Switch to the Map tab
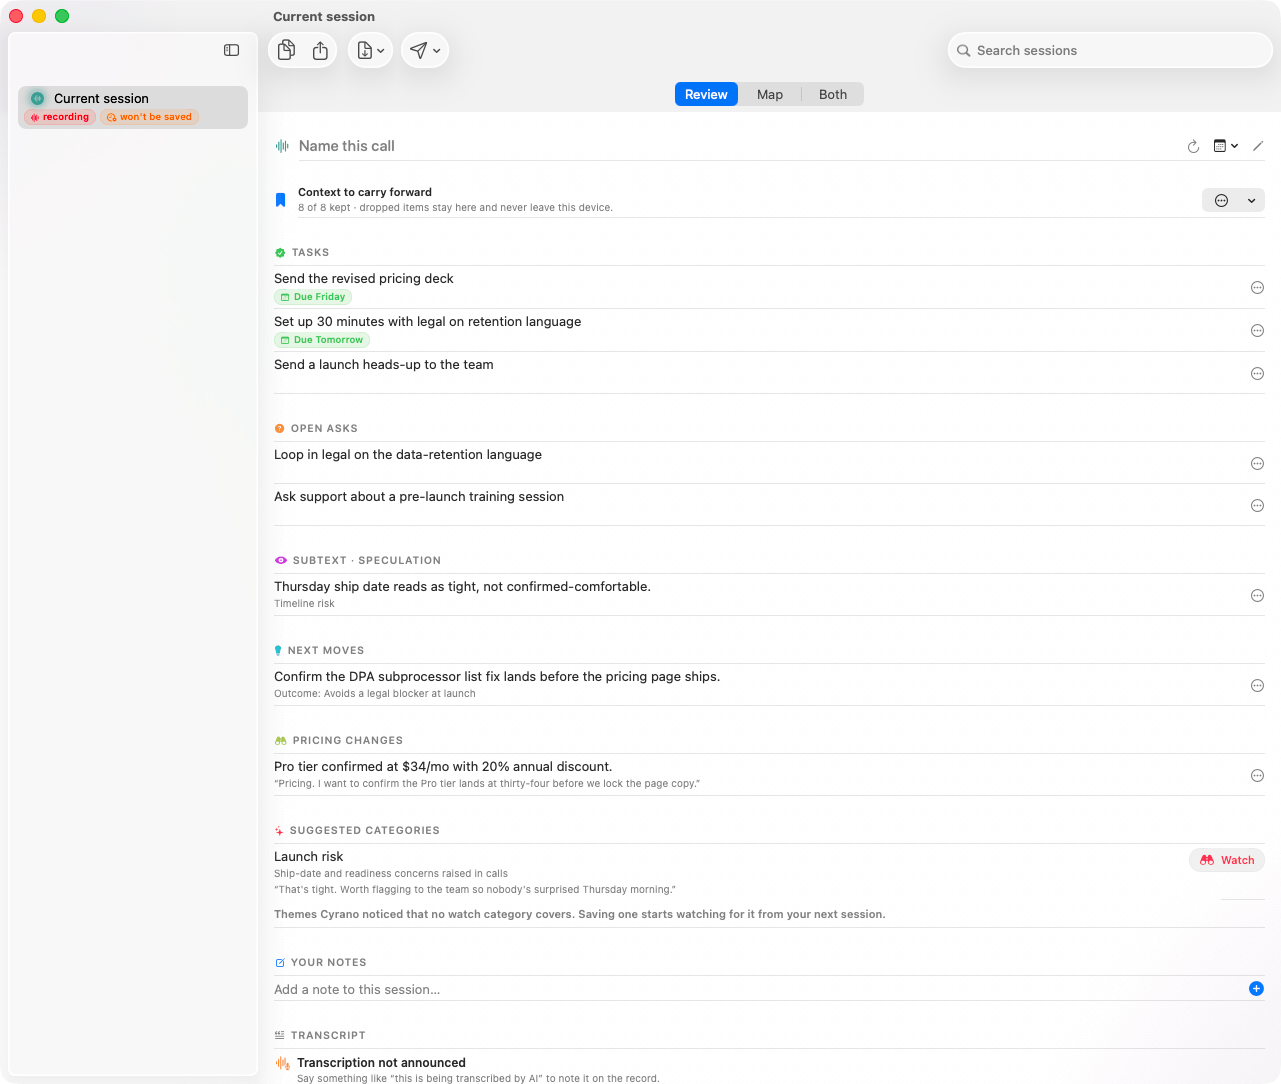The width and height of the screenshot is (1281, 1084). (770, 94)
